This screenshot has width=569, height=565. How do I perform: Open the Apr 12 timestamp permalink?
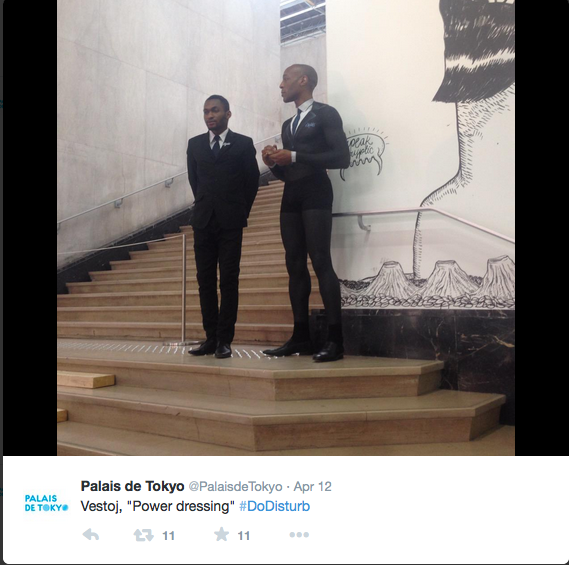(312, 487)
